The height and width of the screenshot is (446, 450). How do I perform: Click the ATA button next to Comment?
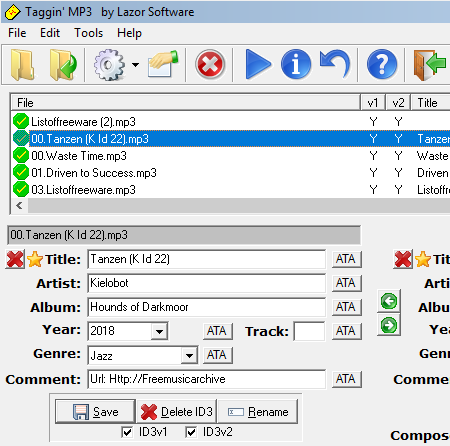pyautogui.click(x=346, y=379)
